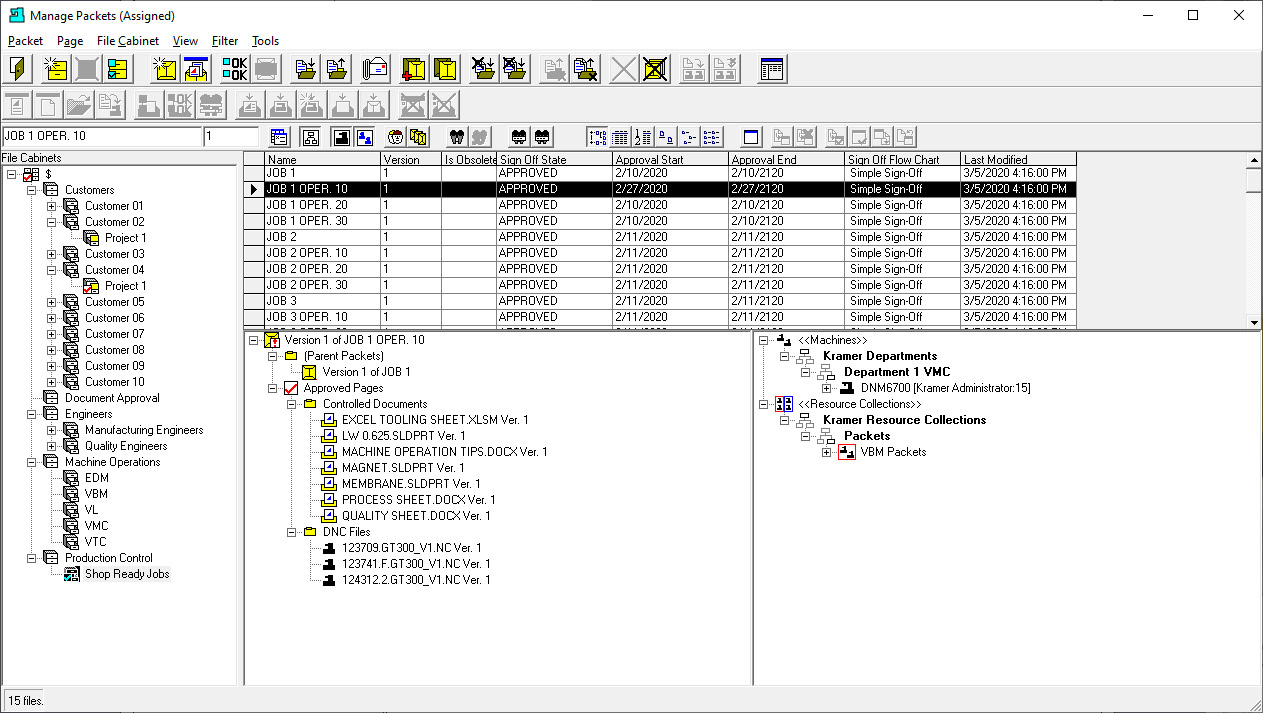Click the packet list scrollbar up arrow
Screen dimensions: 1263x713
pos(1254,160)
